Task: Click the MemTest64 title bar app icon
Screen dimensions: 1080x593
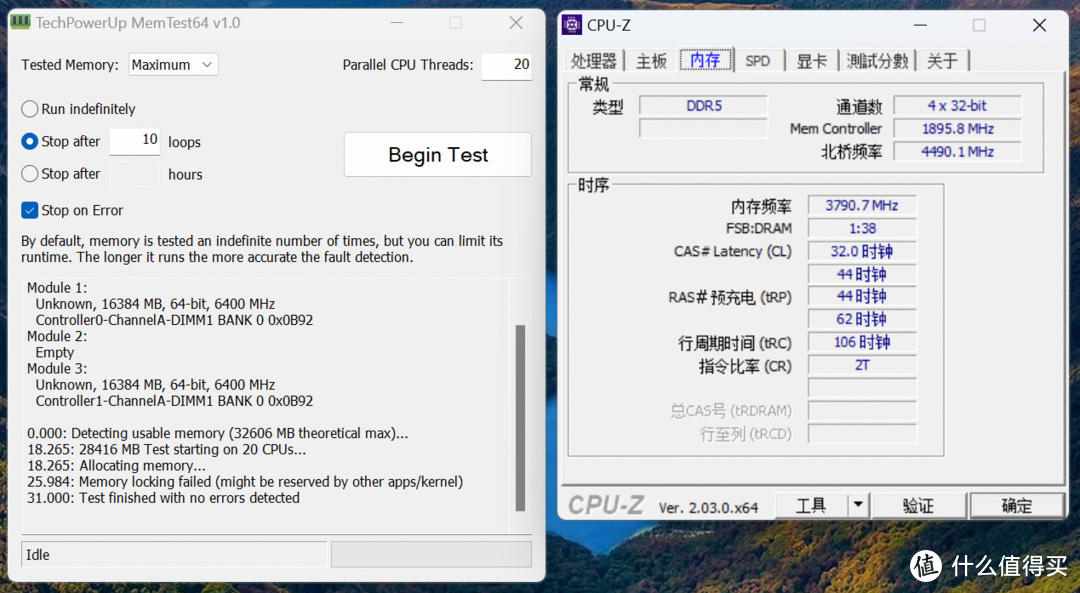Action: [x=20, y=22]
